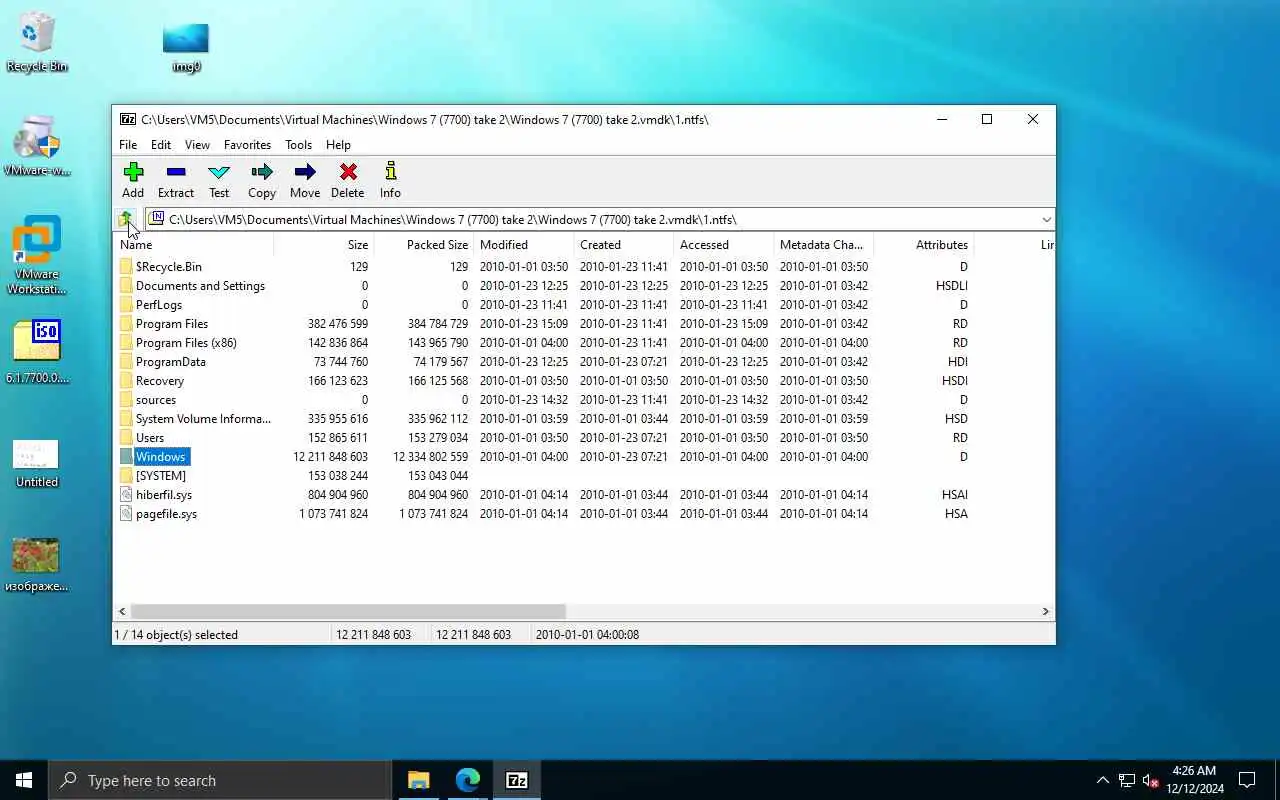Open the Windows Start button

point(24,780)
